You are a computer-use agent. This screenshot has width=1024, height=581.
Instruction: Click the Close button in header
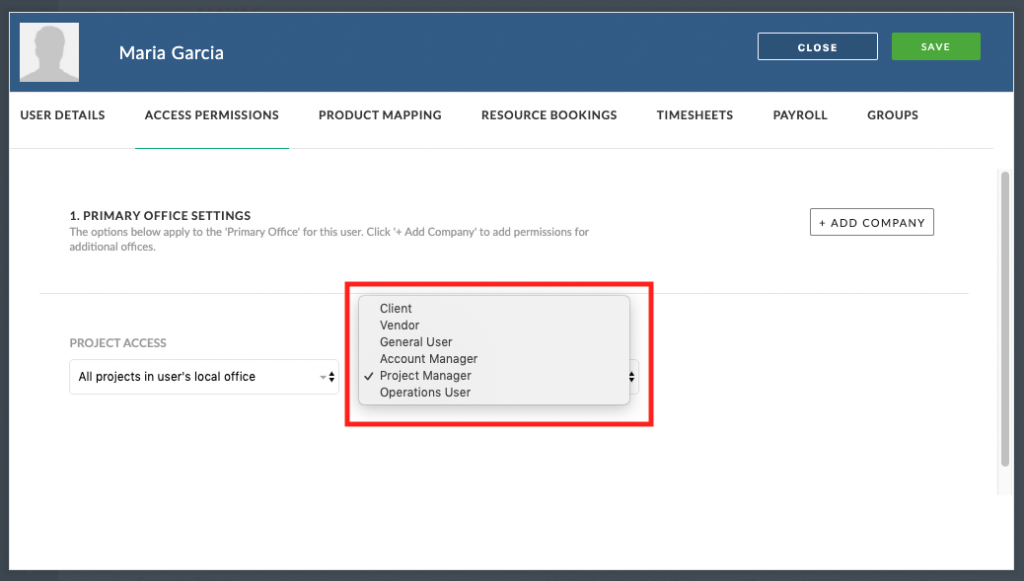[x=818, y=46]
